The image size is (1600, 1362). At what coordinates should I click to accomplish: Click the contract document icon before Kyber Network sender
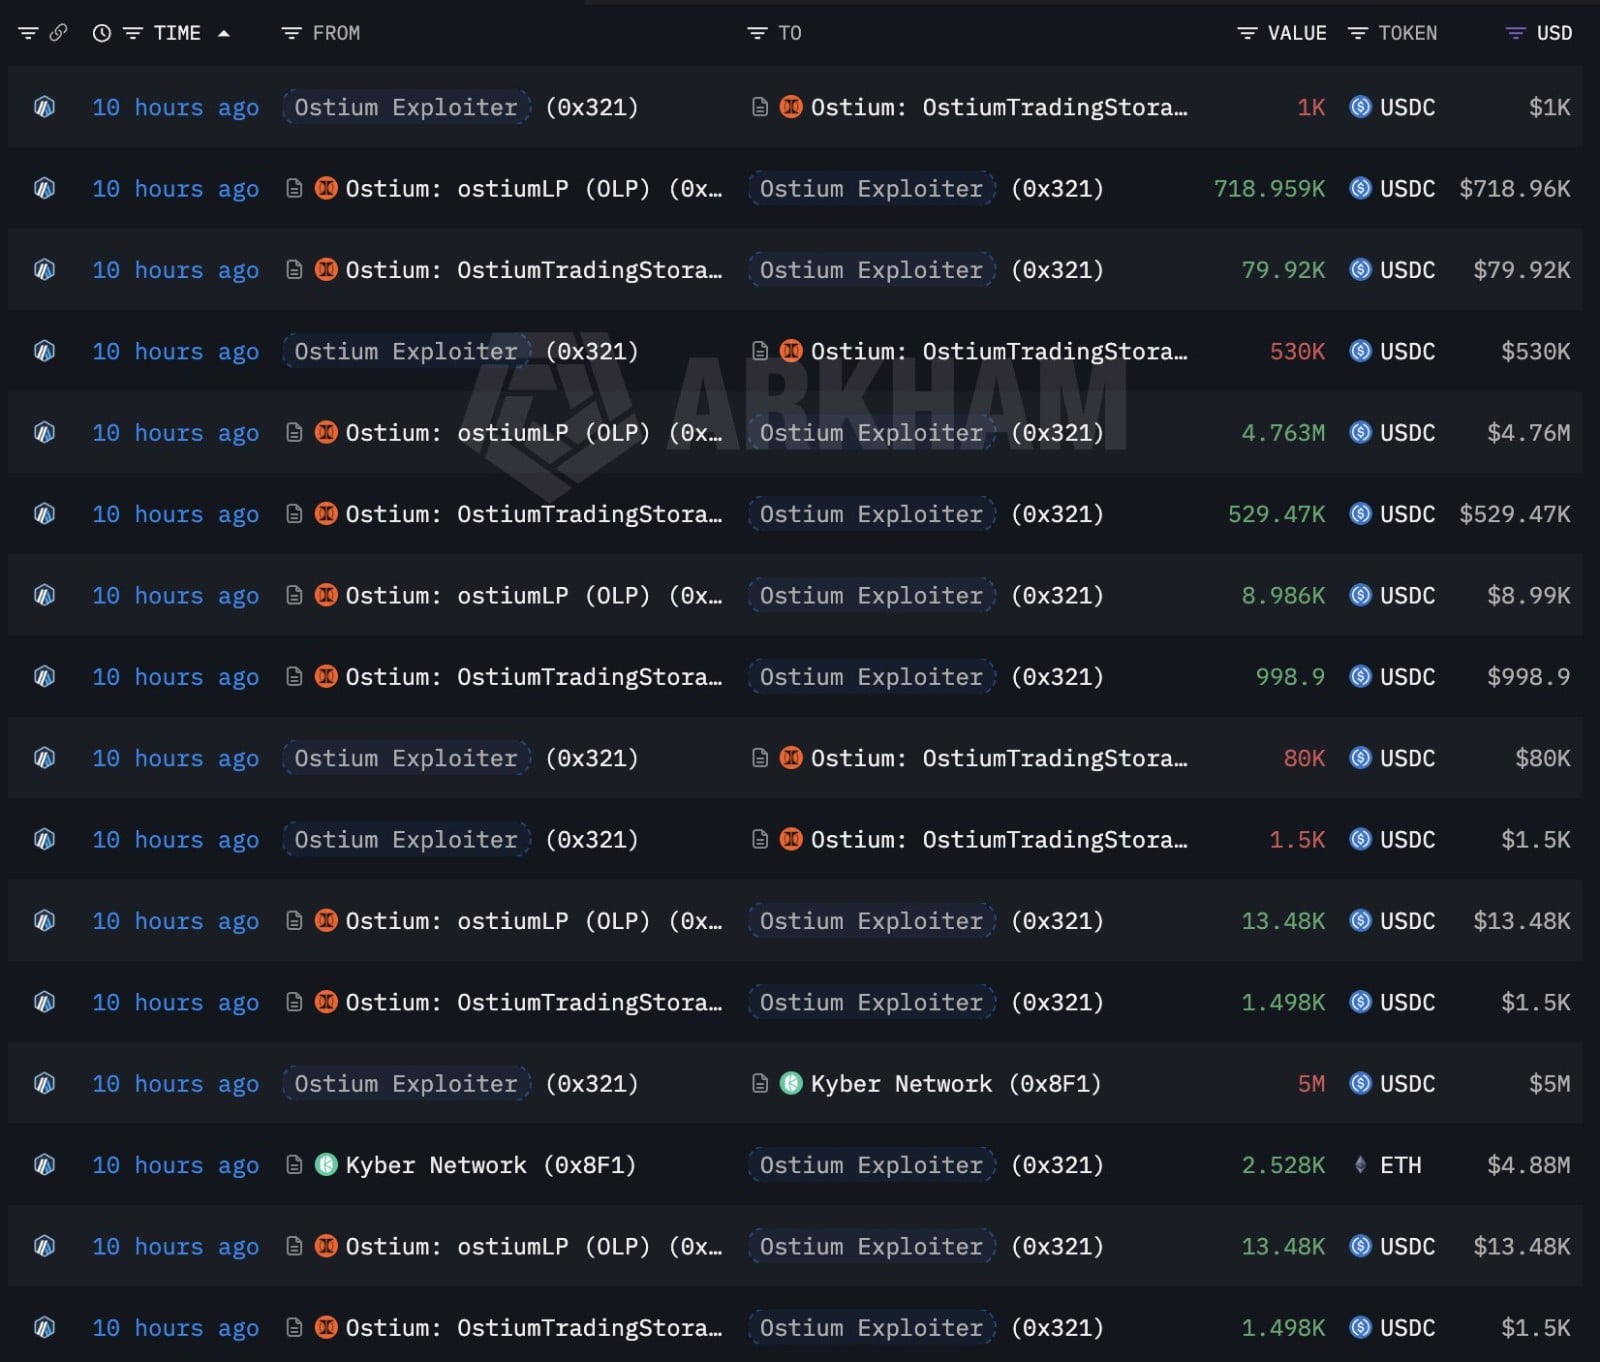[x=294, y=1165]
